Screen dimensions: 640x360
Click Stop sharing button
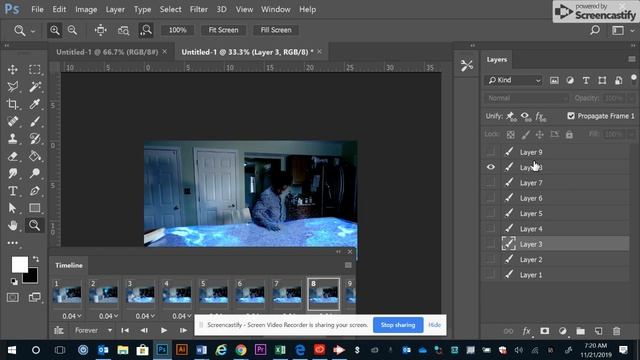click(x=398, y=325)
